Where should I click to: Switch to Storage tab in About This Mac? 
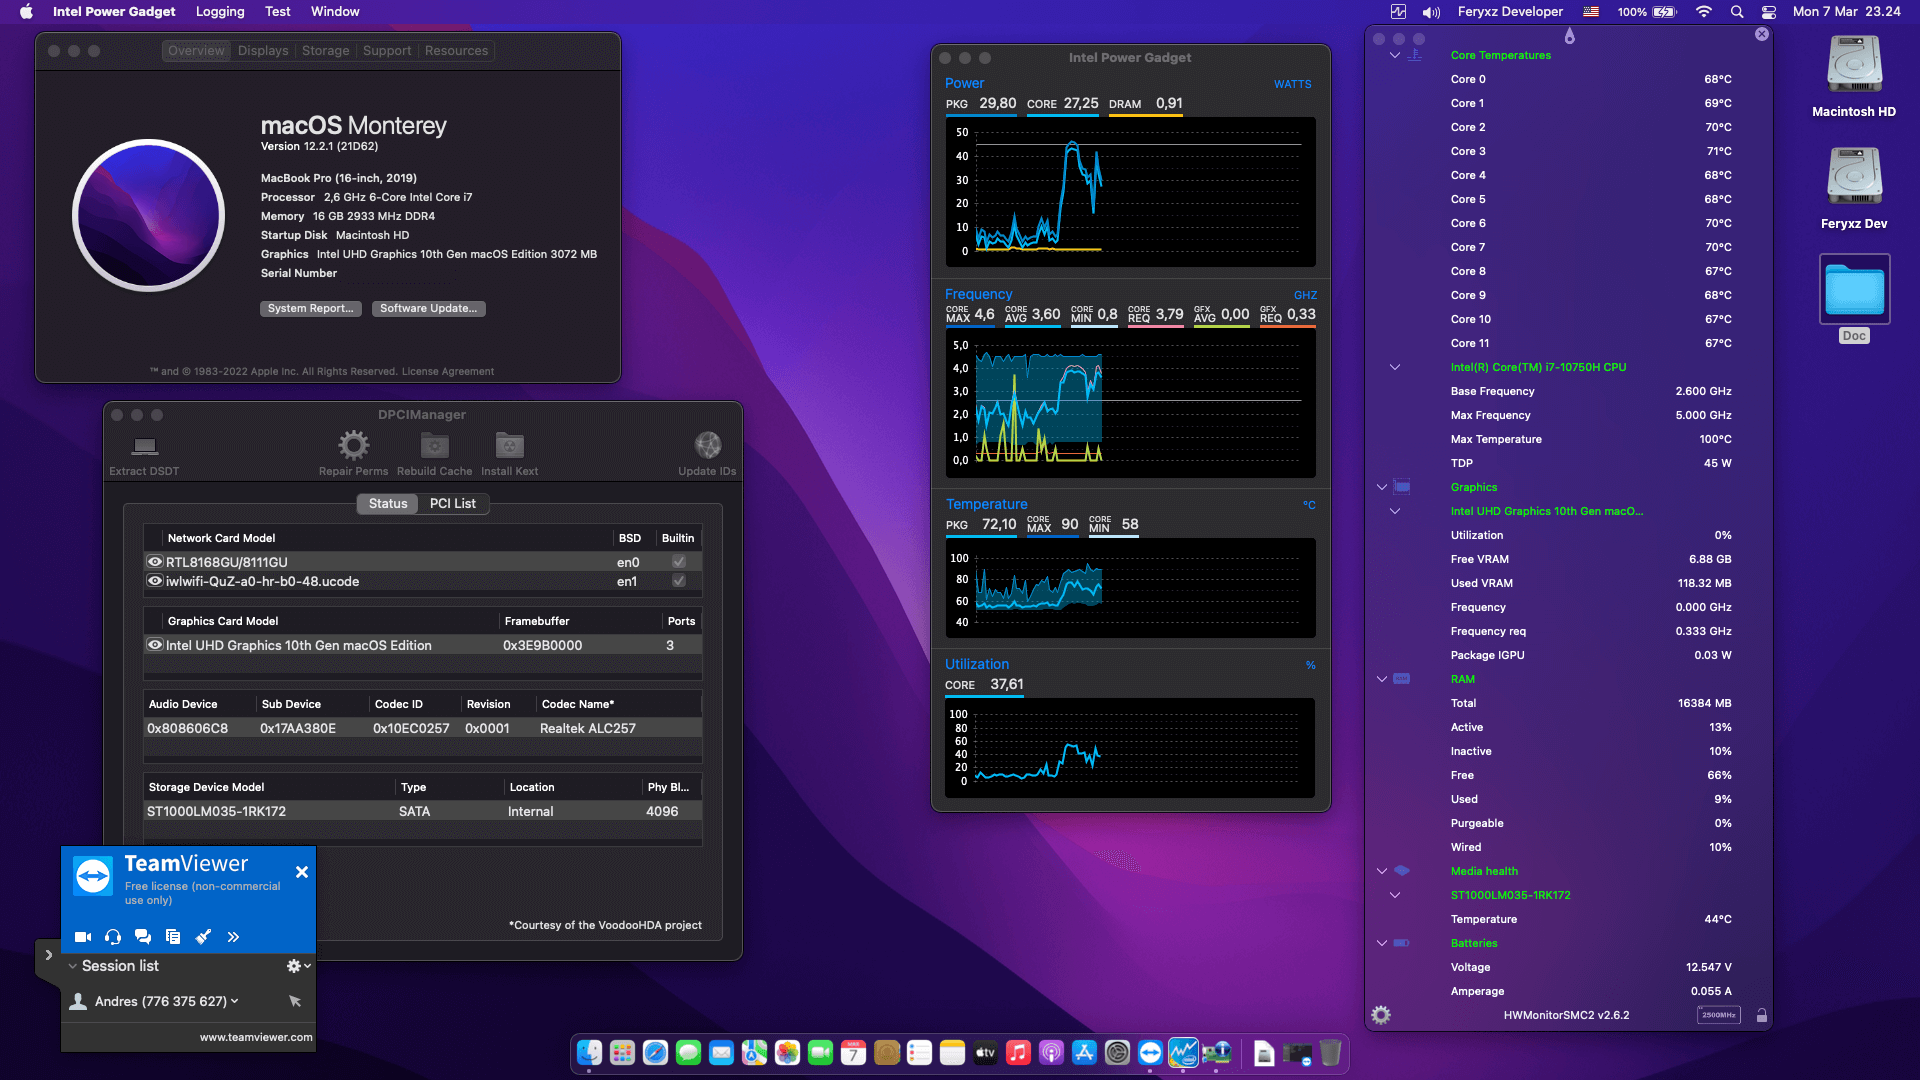pyautogui.click(x=326, y=51)
